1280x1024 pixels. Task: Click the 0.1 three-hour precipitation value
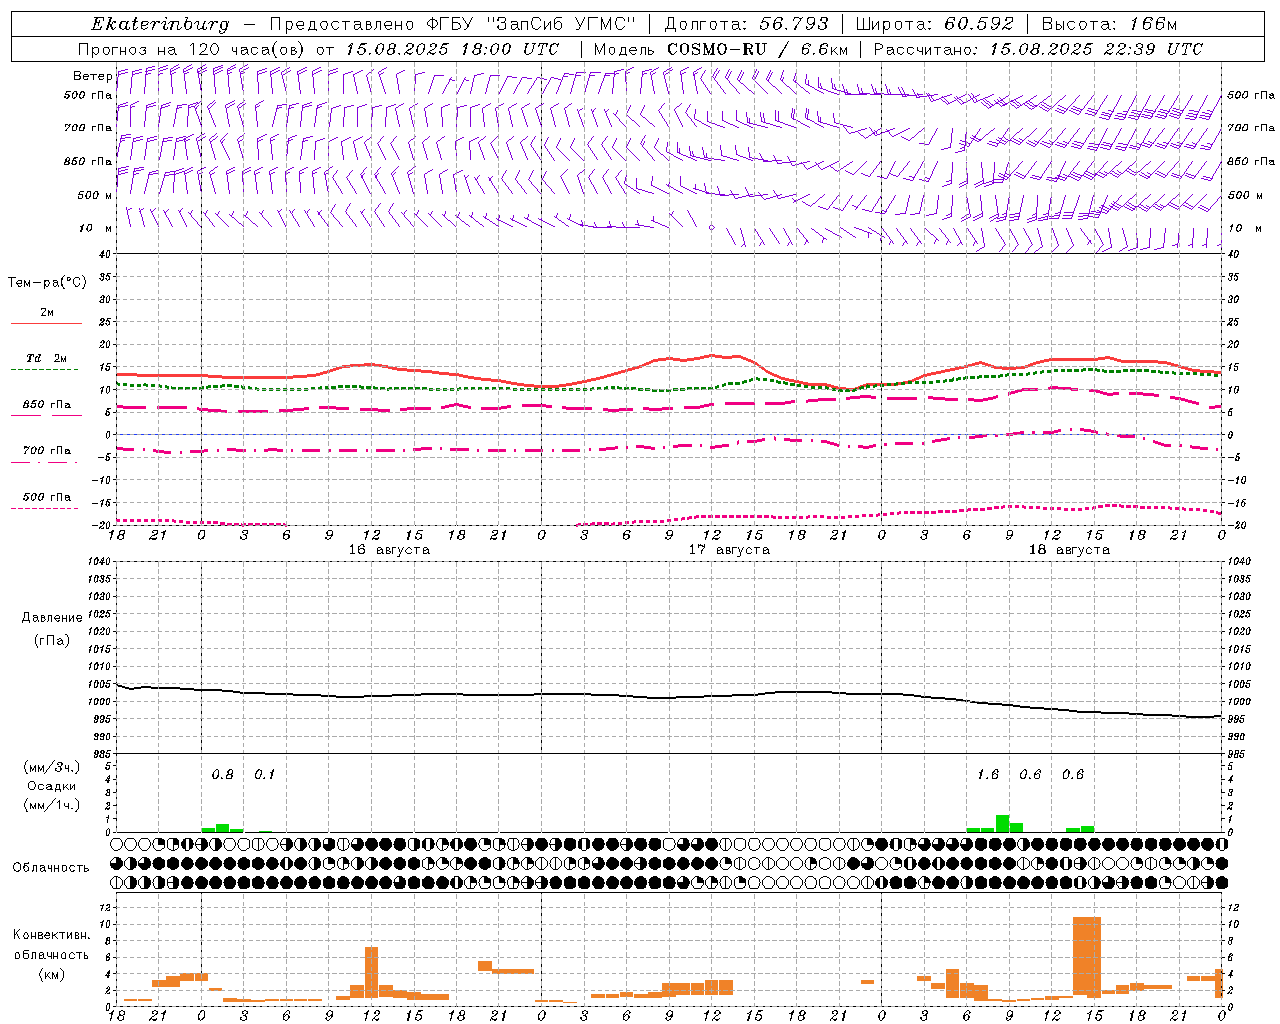pos(264,774)
